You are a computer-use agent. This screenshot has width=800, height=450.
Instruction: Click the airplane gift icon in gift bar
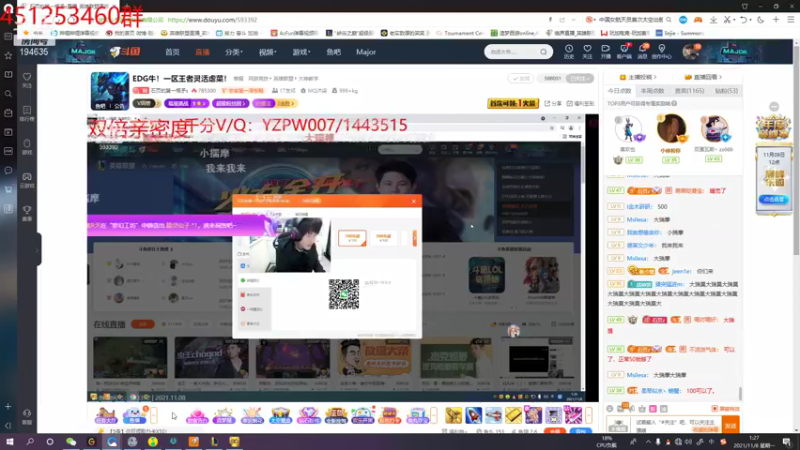(493, 415)
